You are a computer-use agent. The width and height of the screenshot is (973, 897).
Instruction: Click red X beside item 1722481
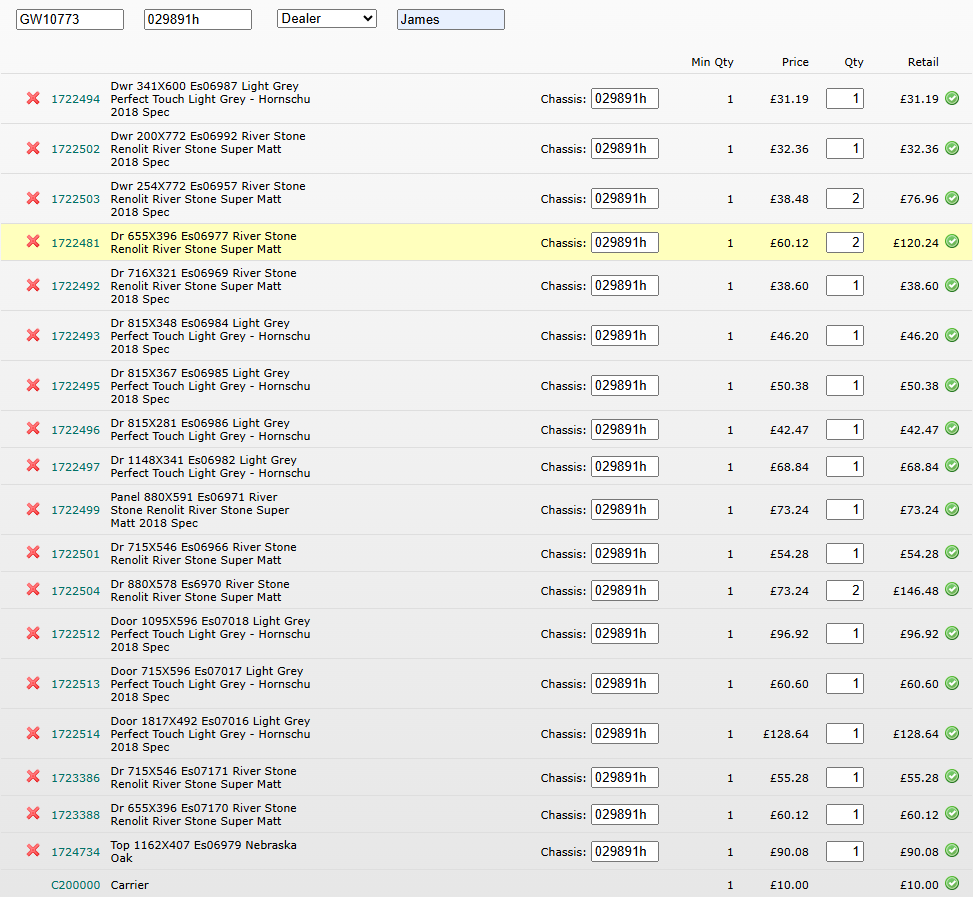33,242
